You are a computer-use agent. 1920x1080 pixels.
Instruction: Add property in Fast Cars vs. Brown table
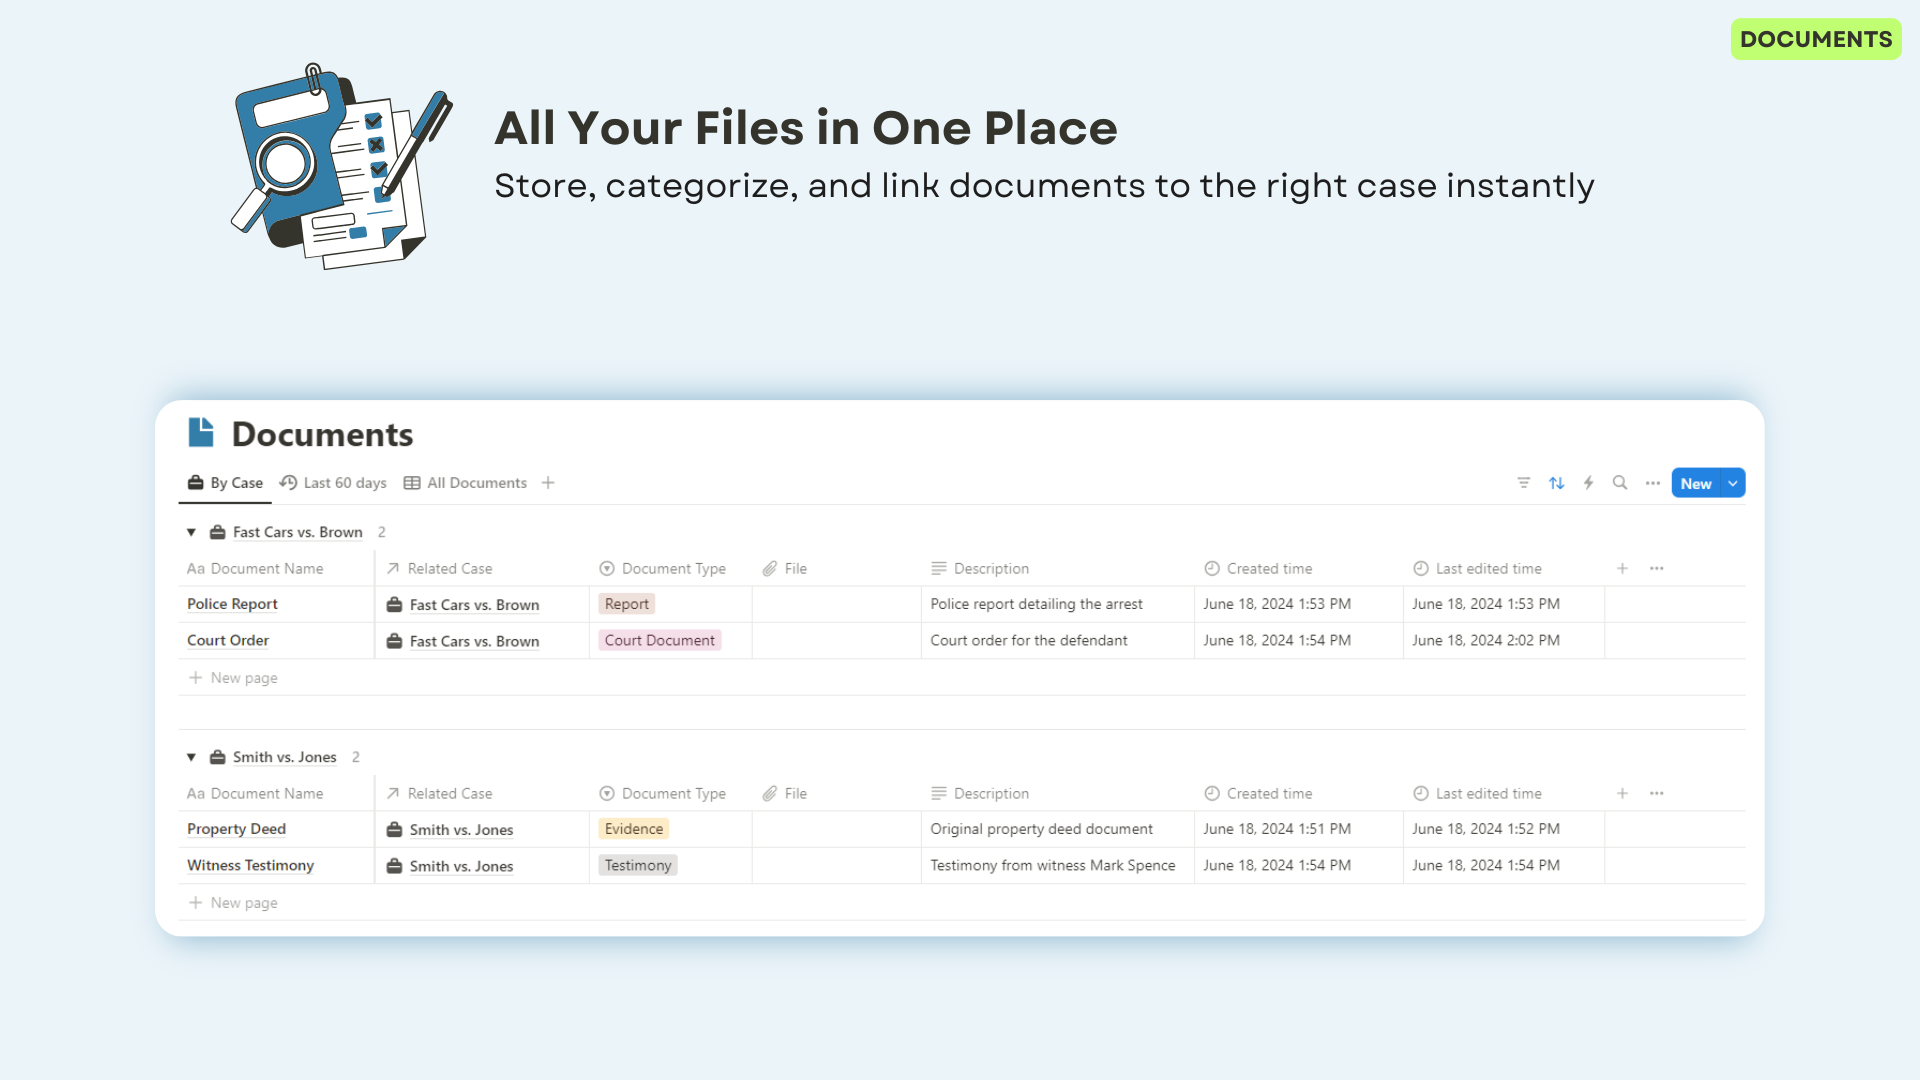[1622, 568]
